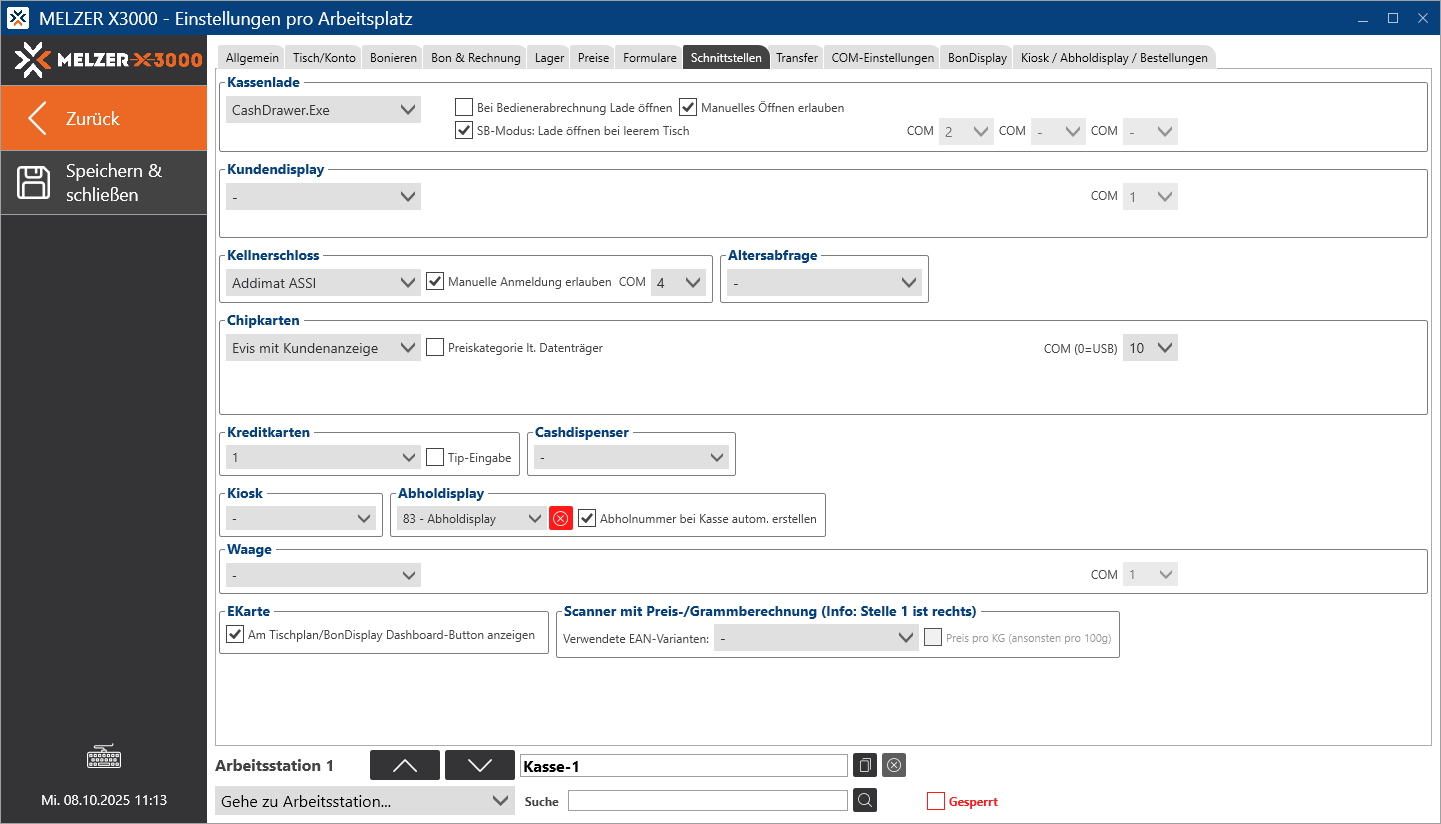Click the on-screen keyboard icon in sidebar

[104, 757]
